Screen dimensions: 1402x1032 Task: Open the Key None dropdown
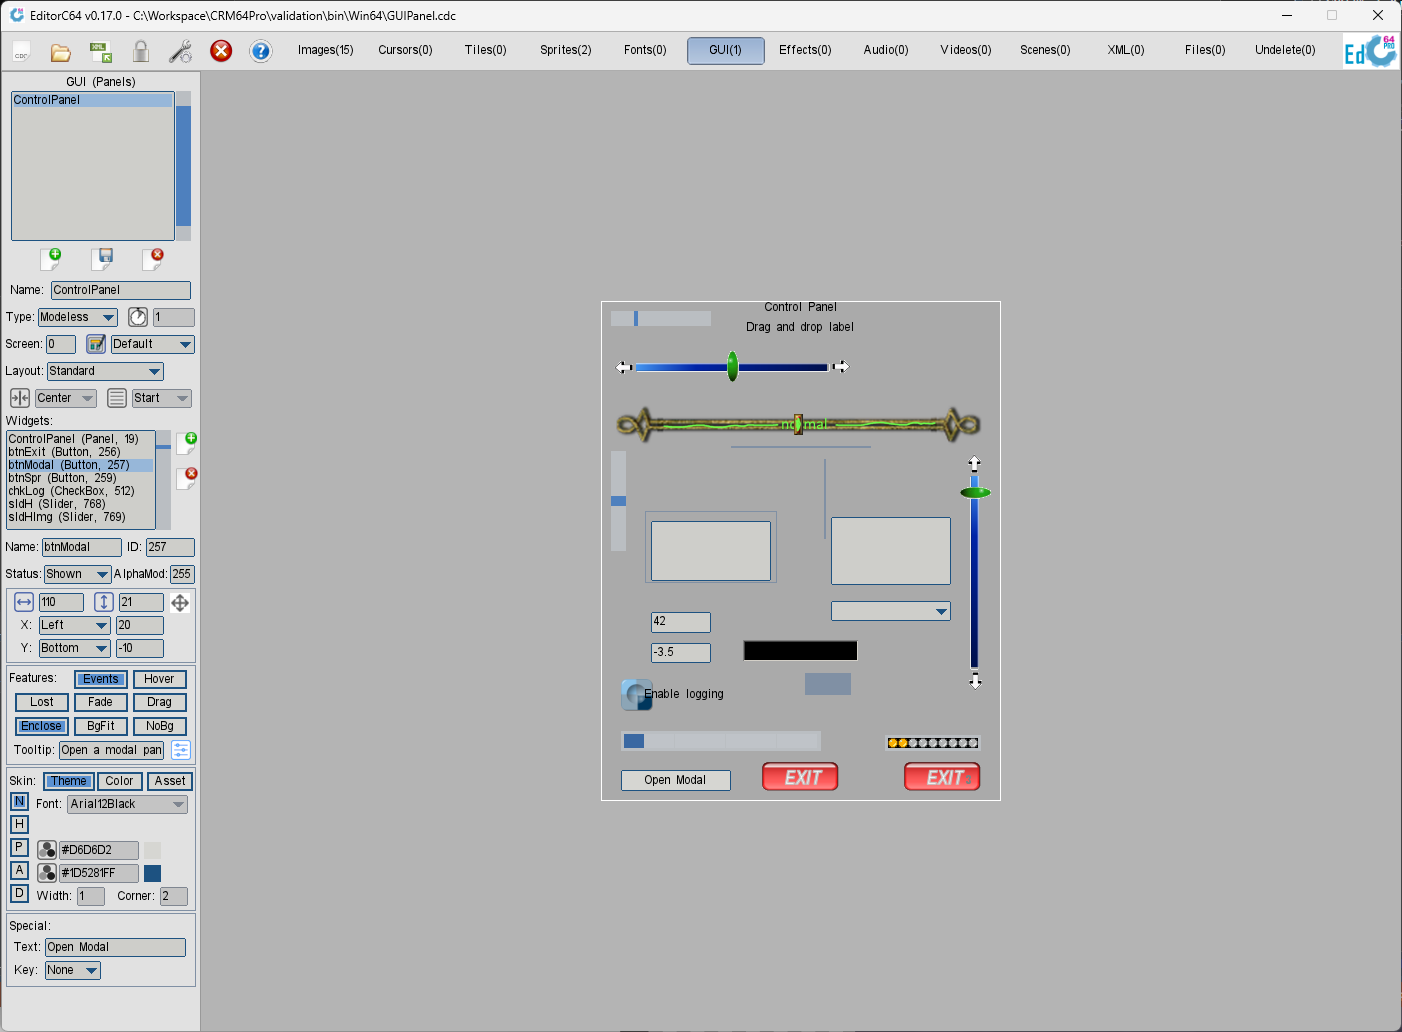pyautogui.click(x=73, y=970)
